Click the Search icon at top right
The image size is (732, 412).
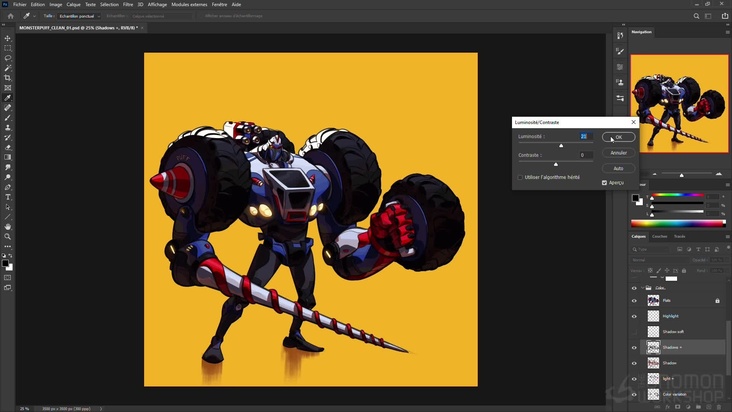pos(696,16)
